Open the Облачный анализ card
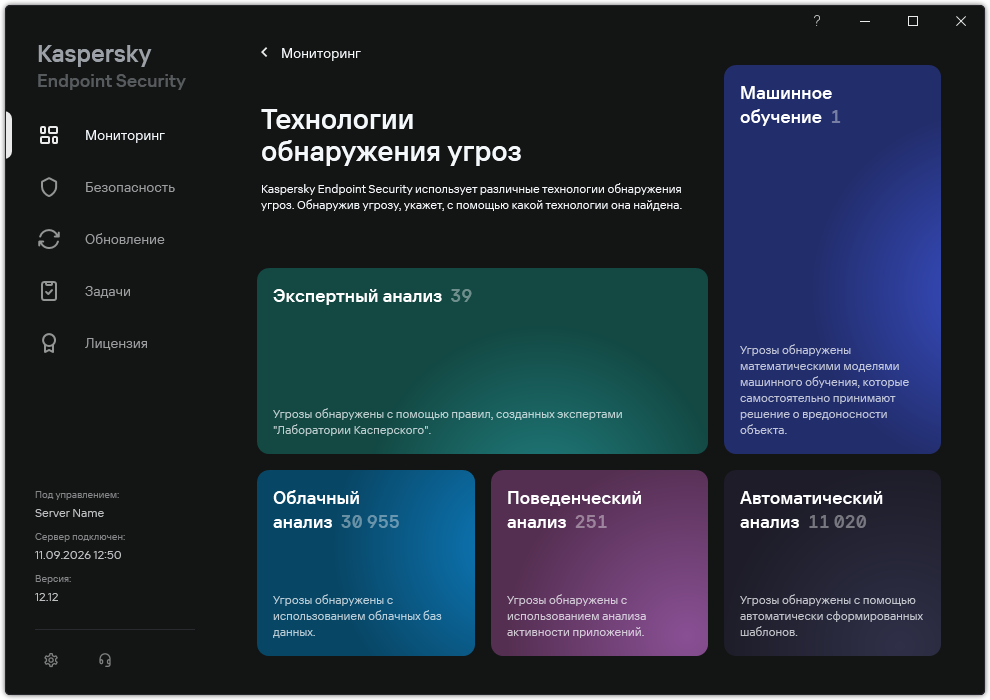This screenshot has width=990, height=700. (366, 563)
